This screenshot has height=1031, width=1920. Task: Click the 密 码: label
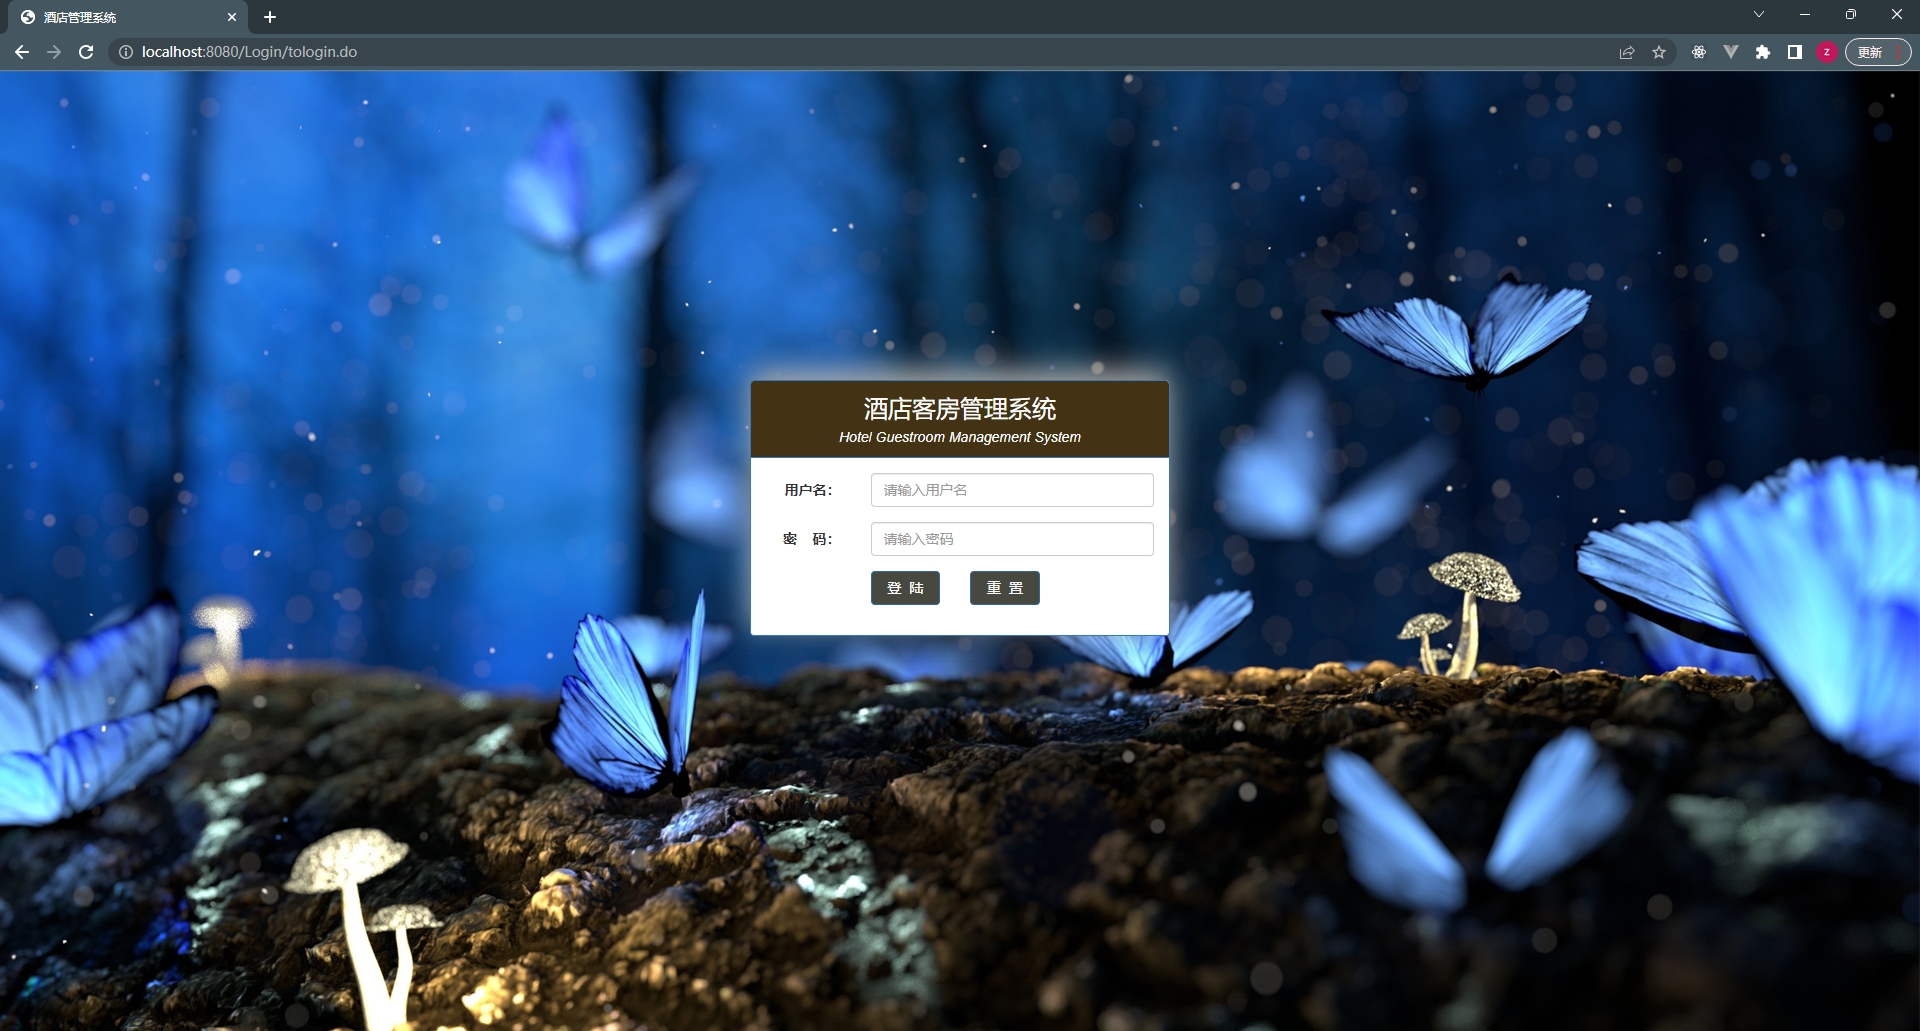(x=808, y=539)
